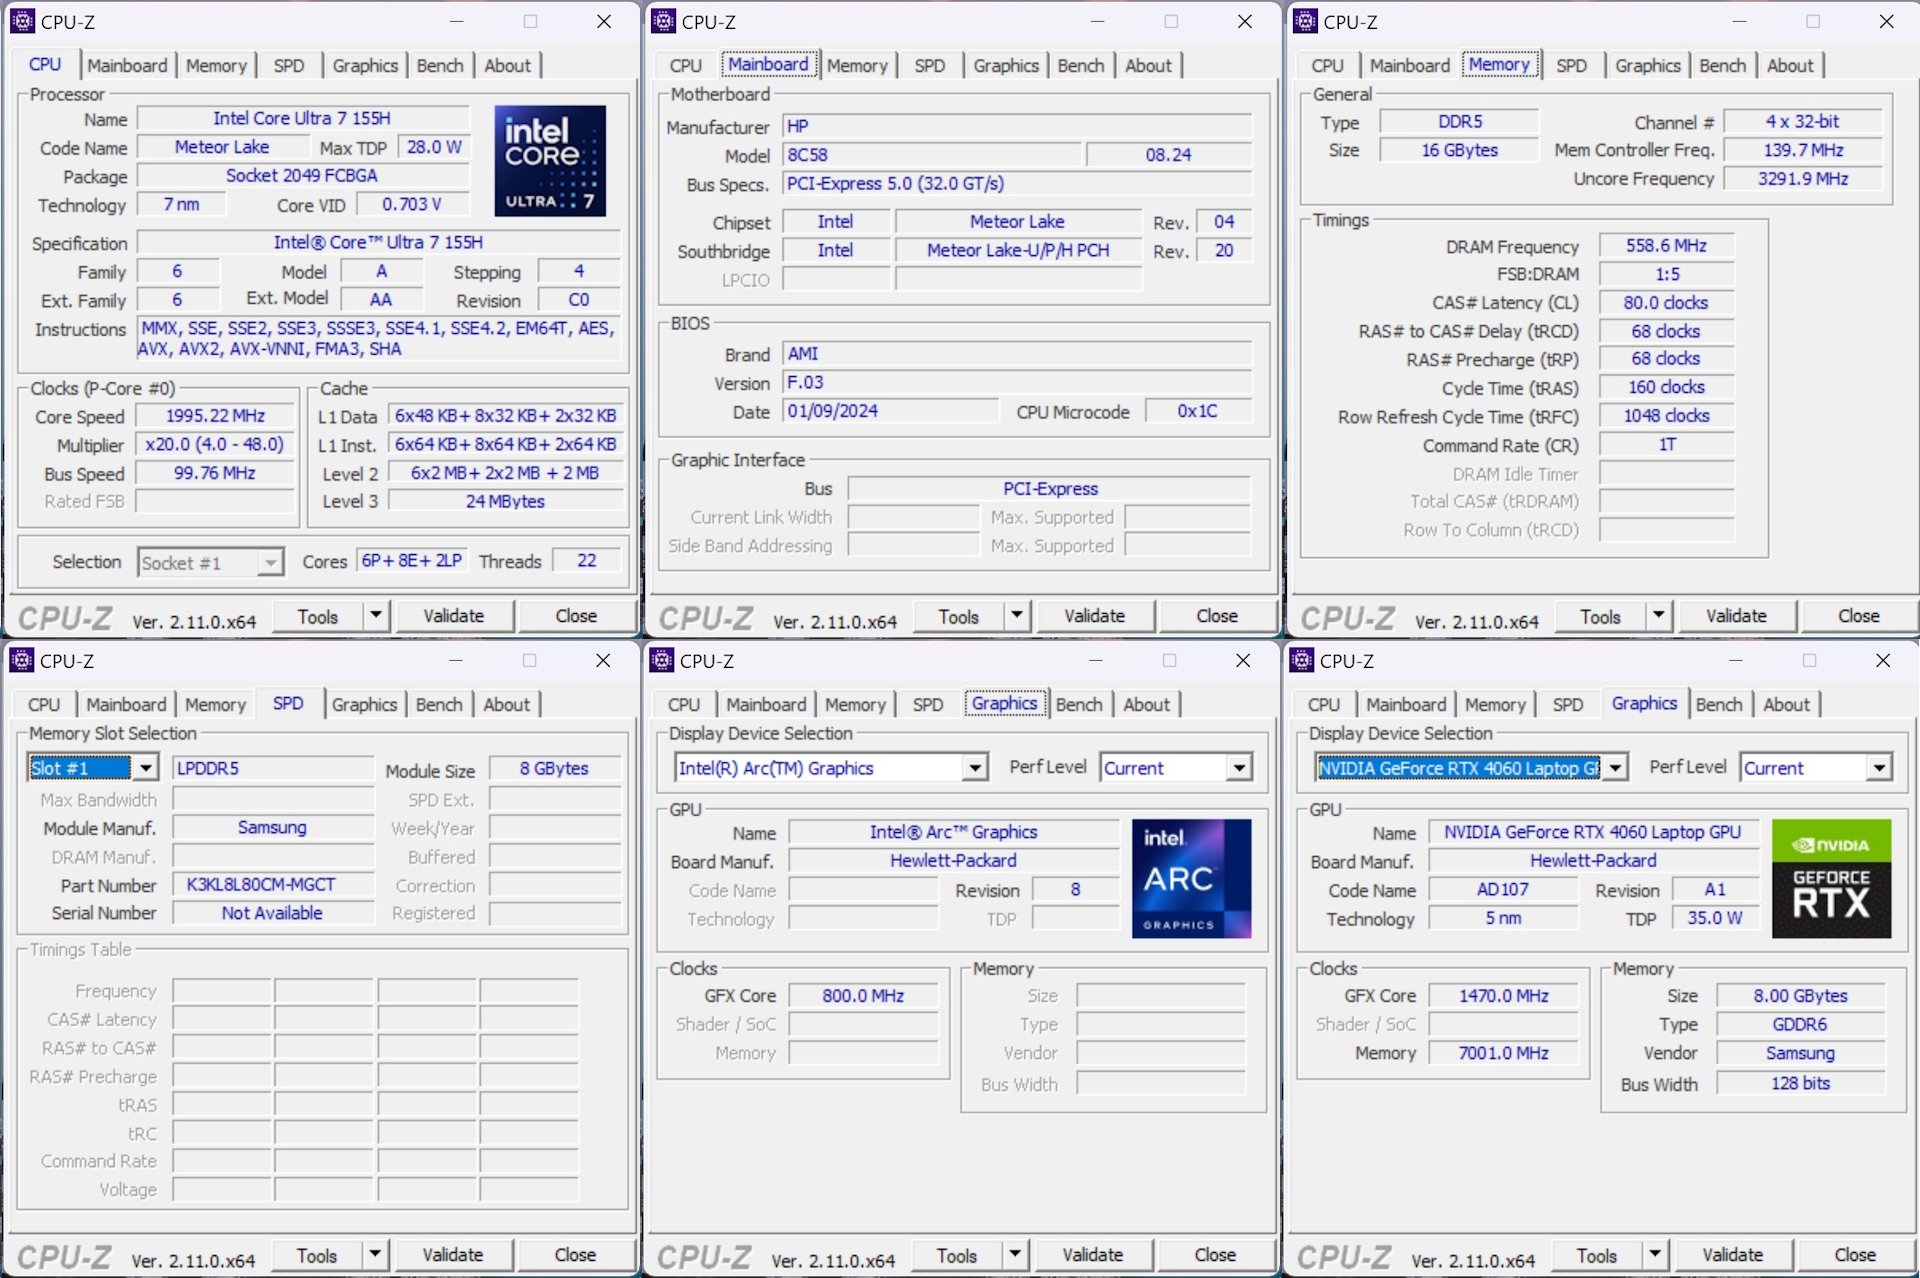The height and width of the screenshot is (1278, 1920).
Task: Click the Intel Core Ultra 7 logo
Action: (550, 160)
